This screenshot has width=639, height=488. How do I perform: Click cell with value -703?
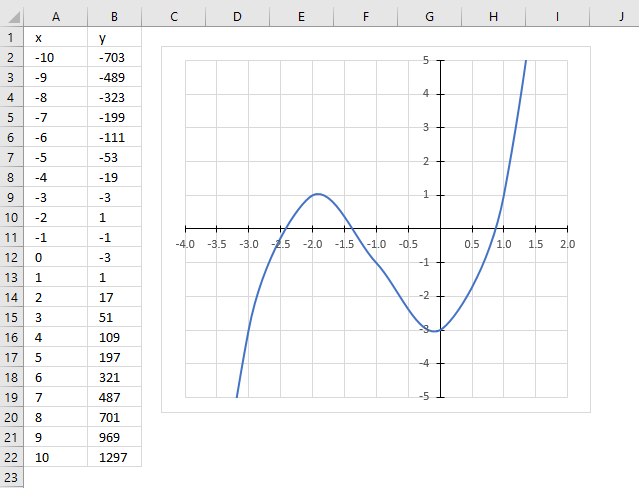pos(114,57)
